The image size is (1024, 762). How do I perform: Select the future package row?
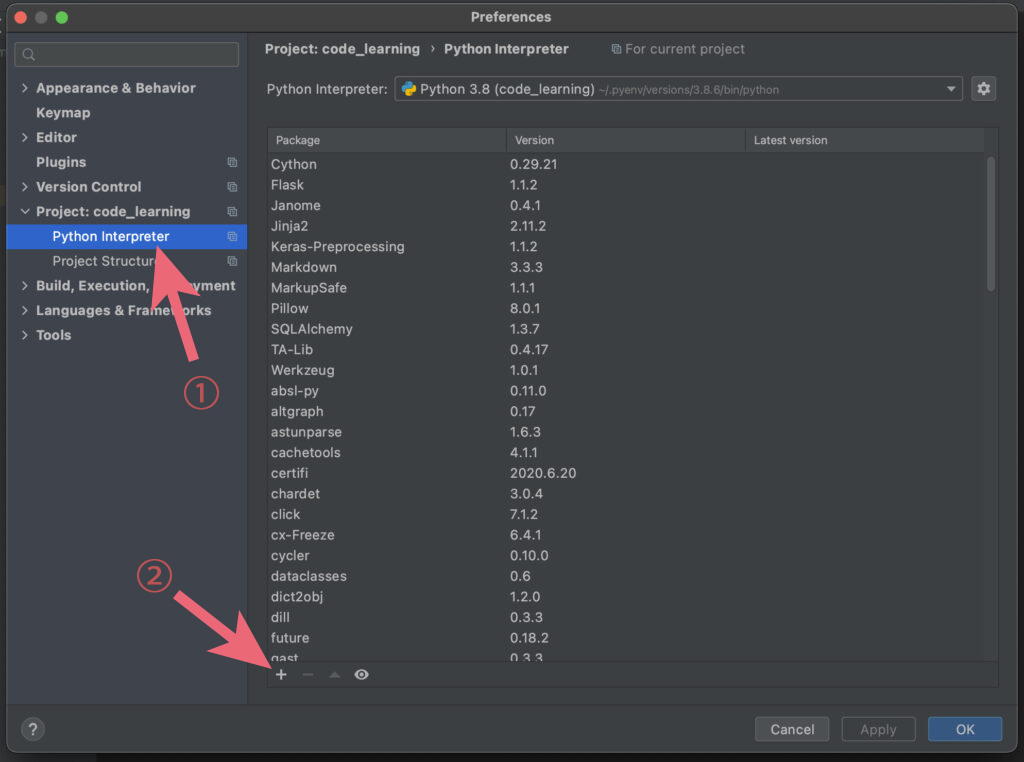point(626,638)
